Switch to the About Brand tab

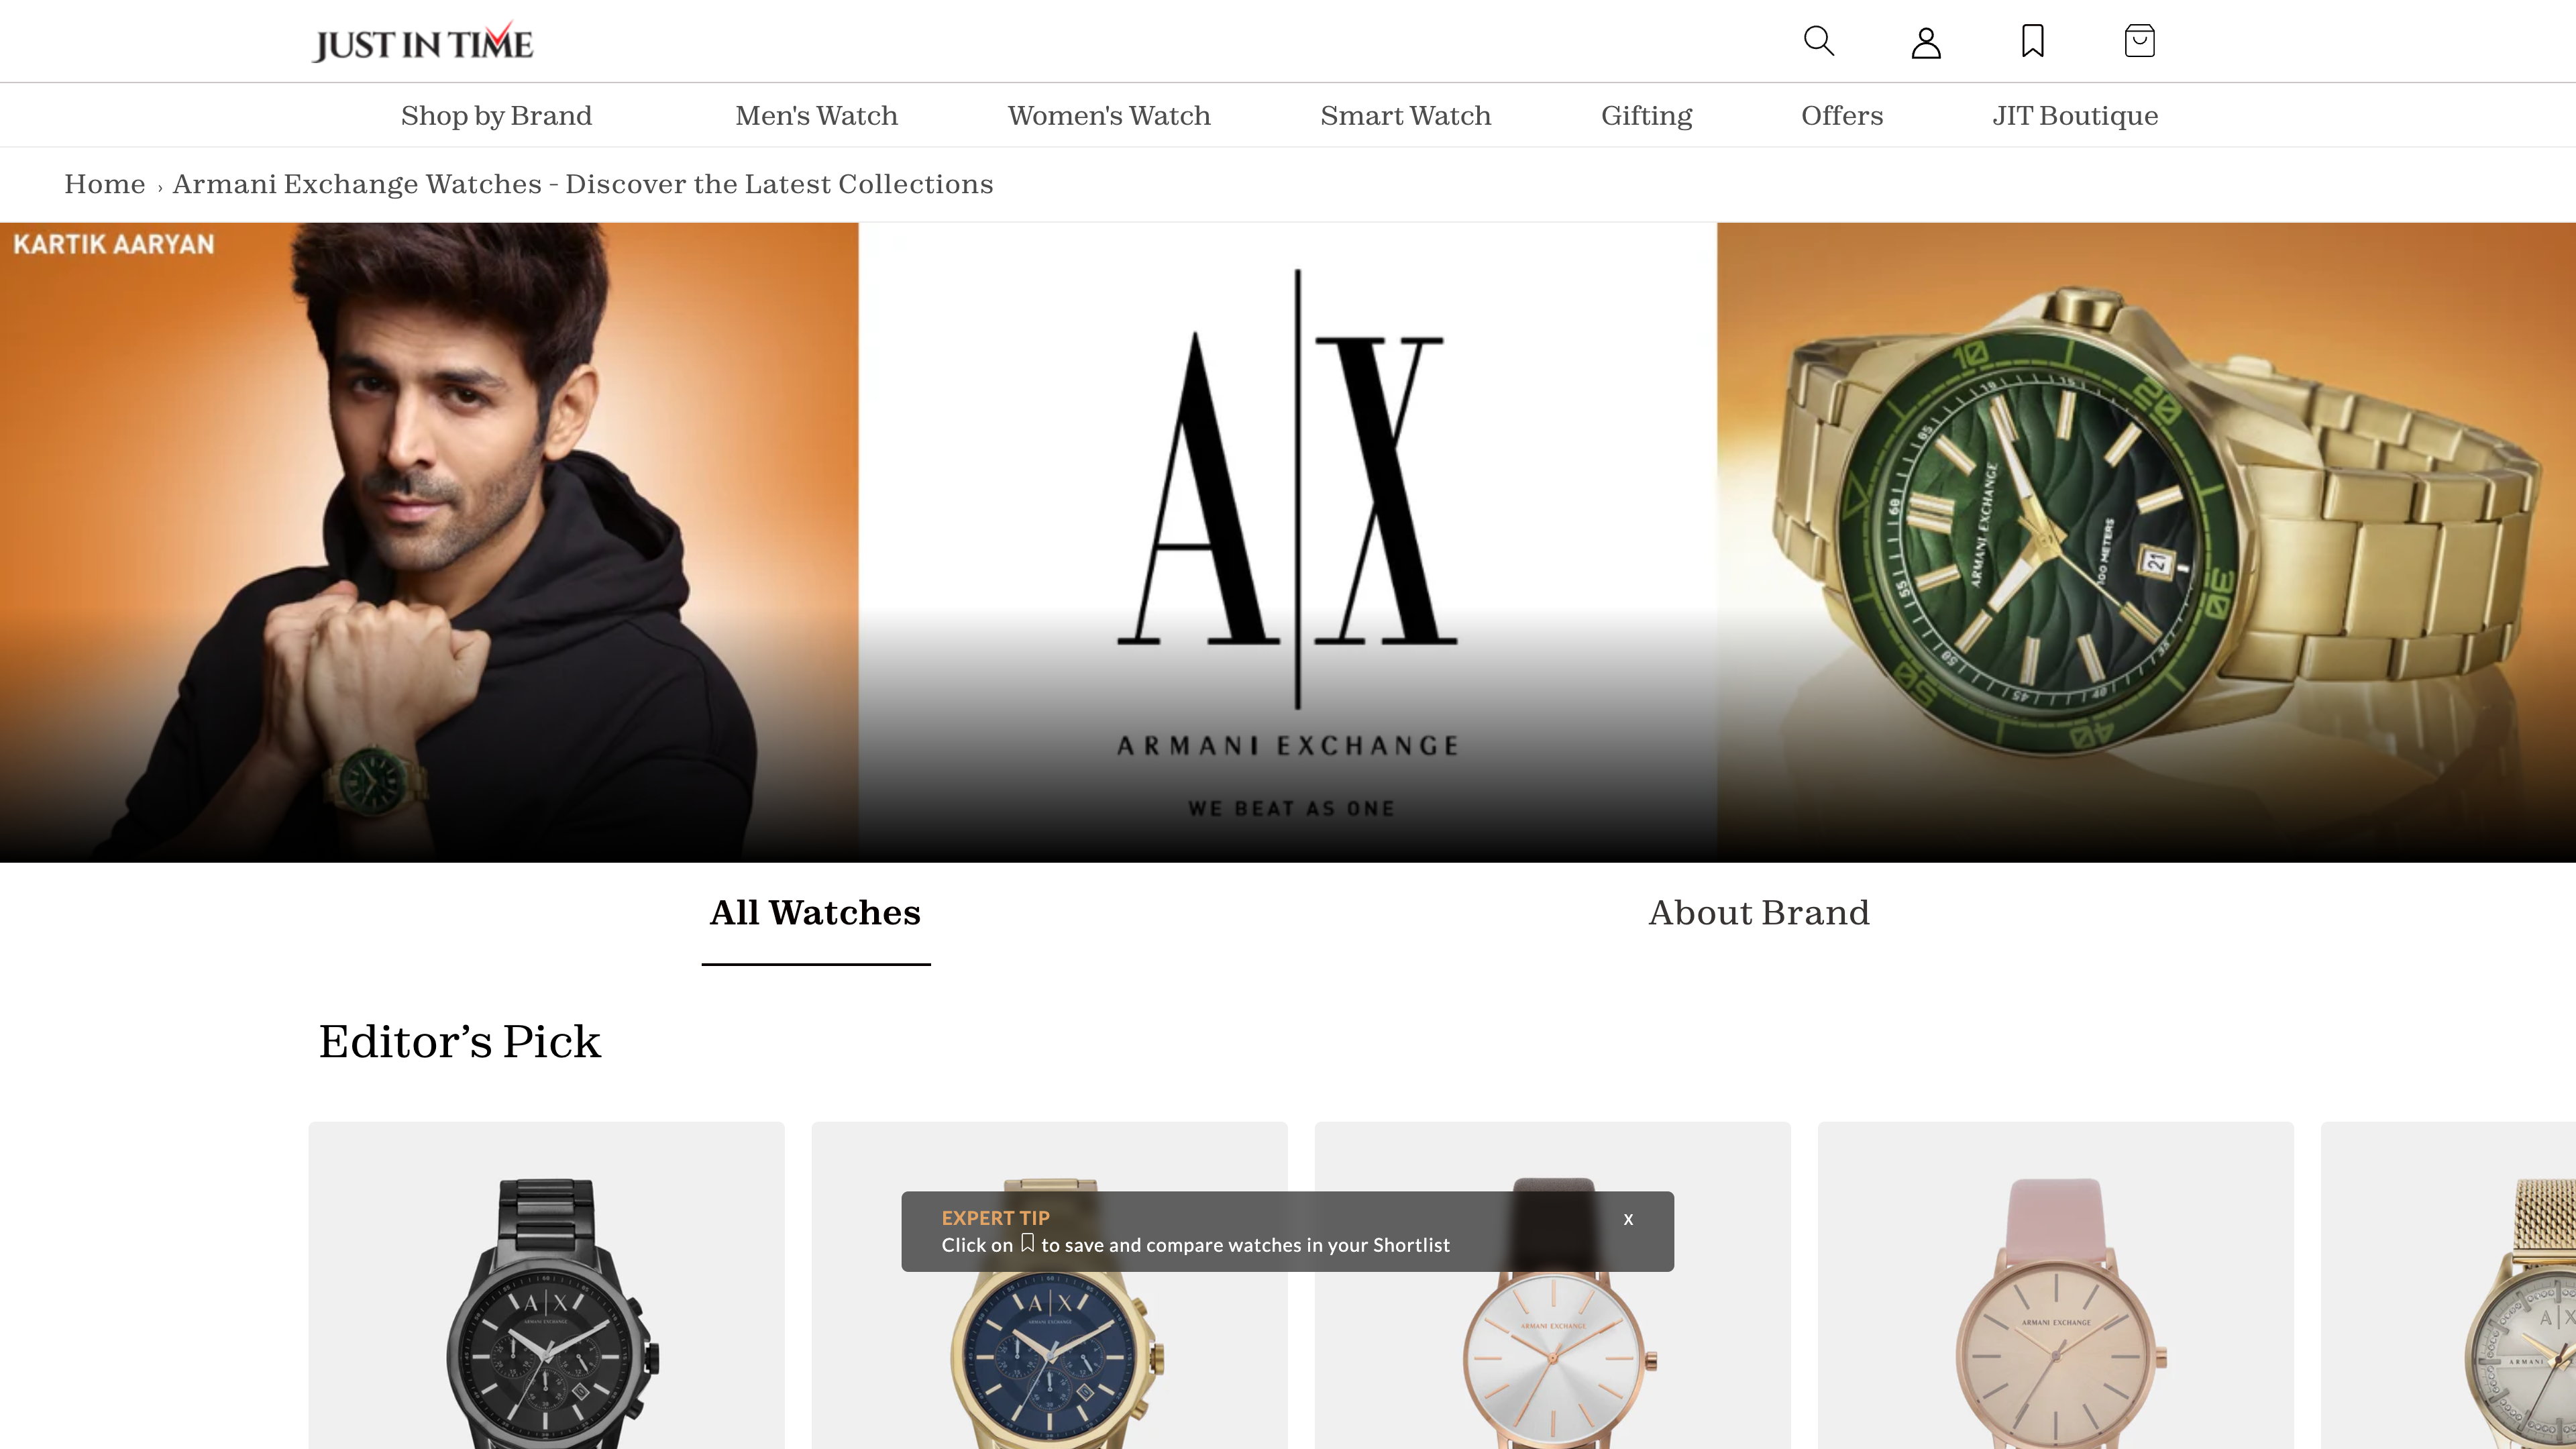pos(1759,911)
